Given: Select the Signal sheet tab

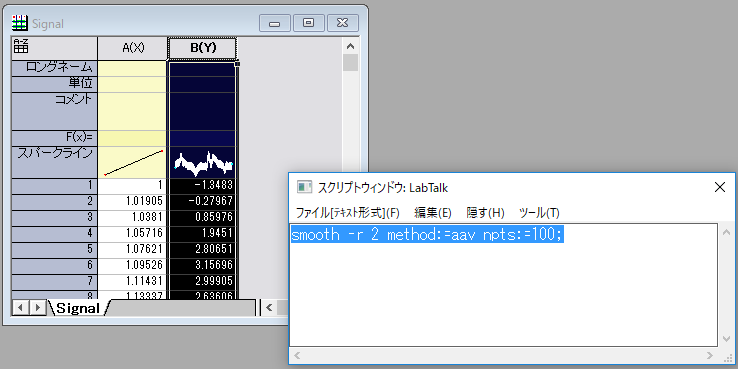Looking at the screenshot, I should point(78,308).
